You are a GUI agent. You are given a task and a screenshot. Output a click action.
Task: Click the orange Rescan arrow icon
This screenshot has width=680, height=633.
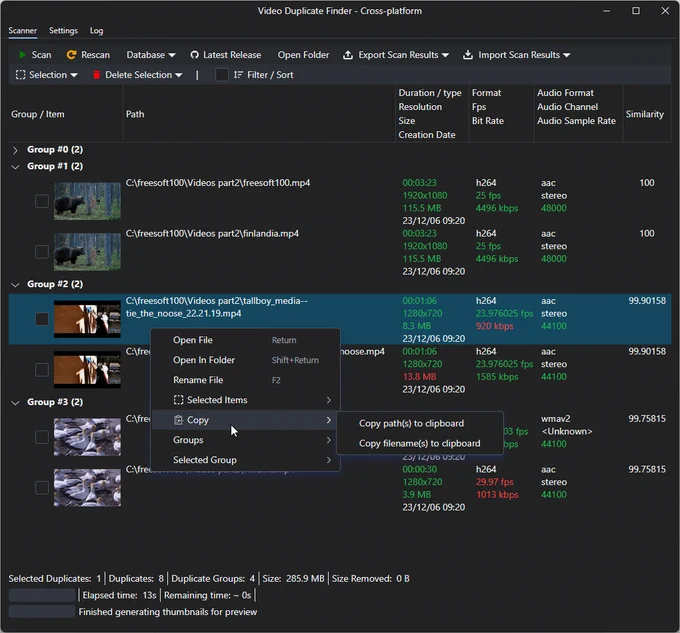[x=71, y=55]
